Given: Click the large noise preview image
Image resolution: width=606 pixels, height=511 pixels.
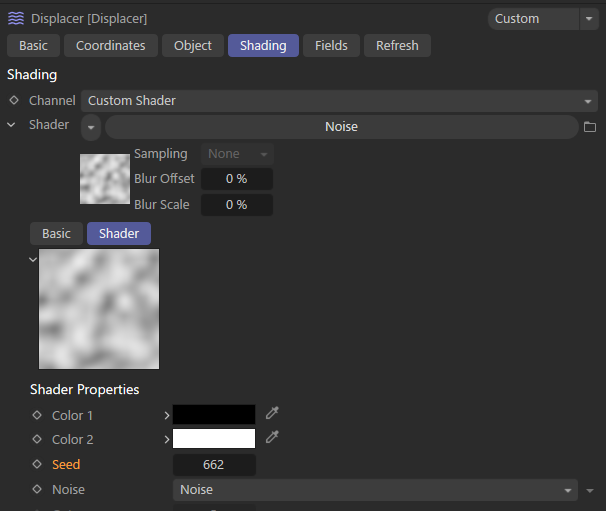Looking at the screenshot, I should point(99,309).
